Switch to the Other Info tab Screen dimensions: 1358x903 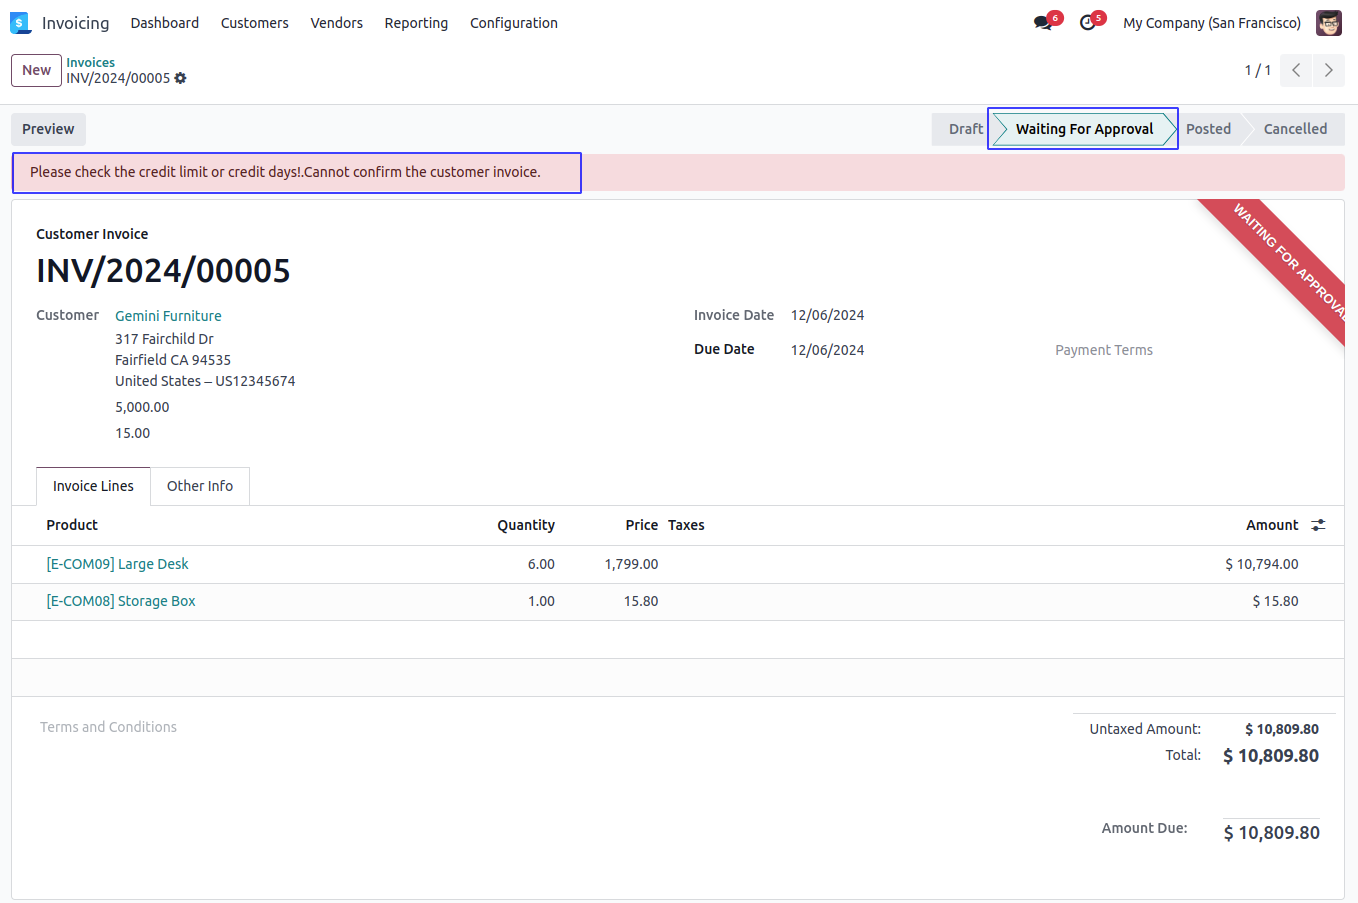199,486
